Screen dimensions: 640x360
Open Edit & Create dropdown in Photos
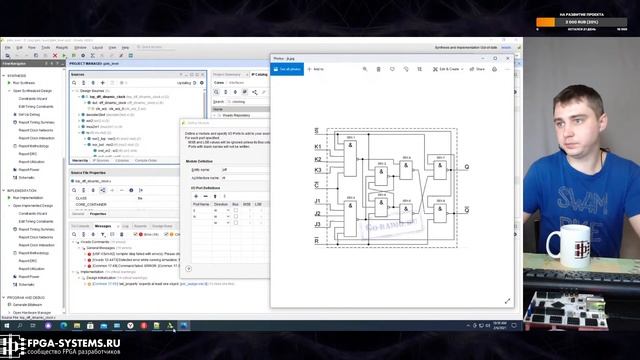[x=448, y=69]
